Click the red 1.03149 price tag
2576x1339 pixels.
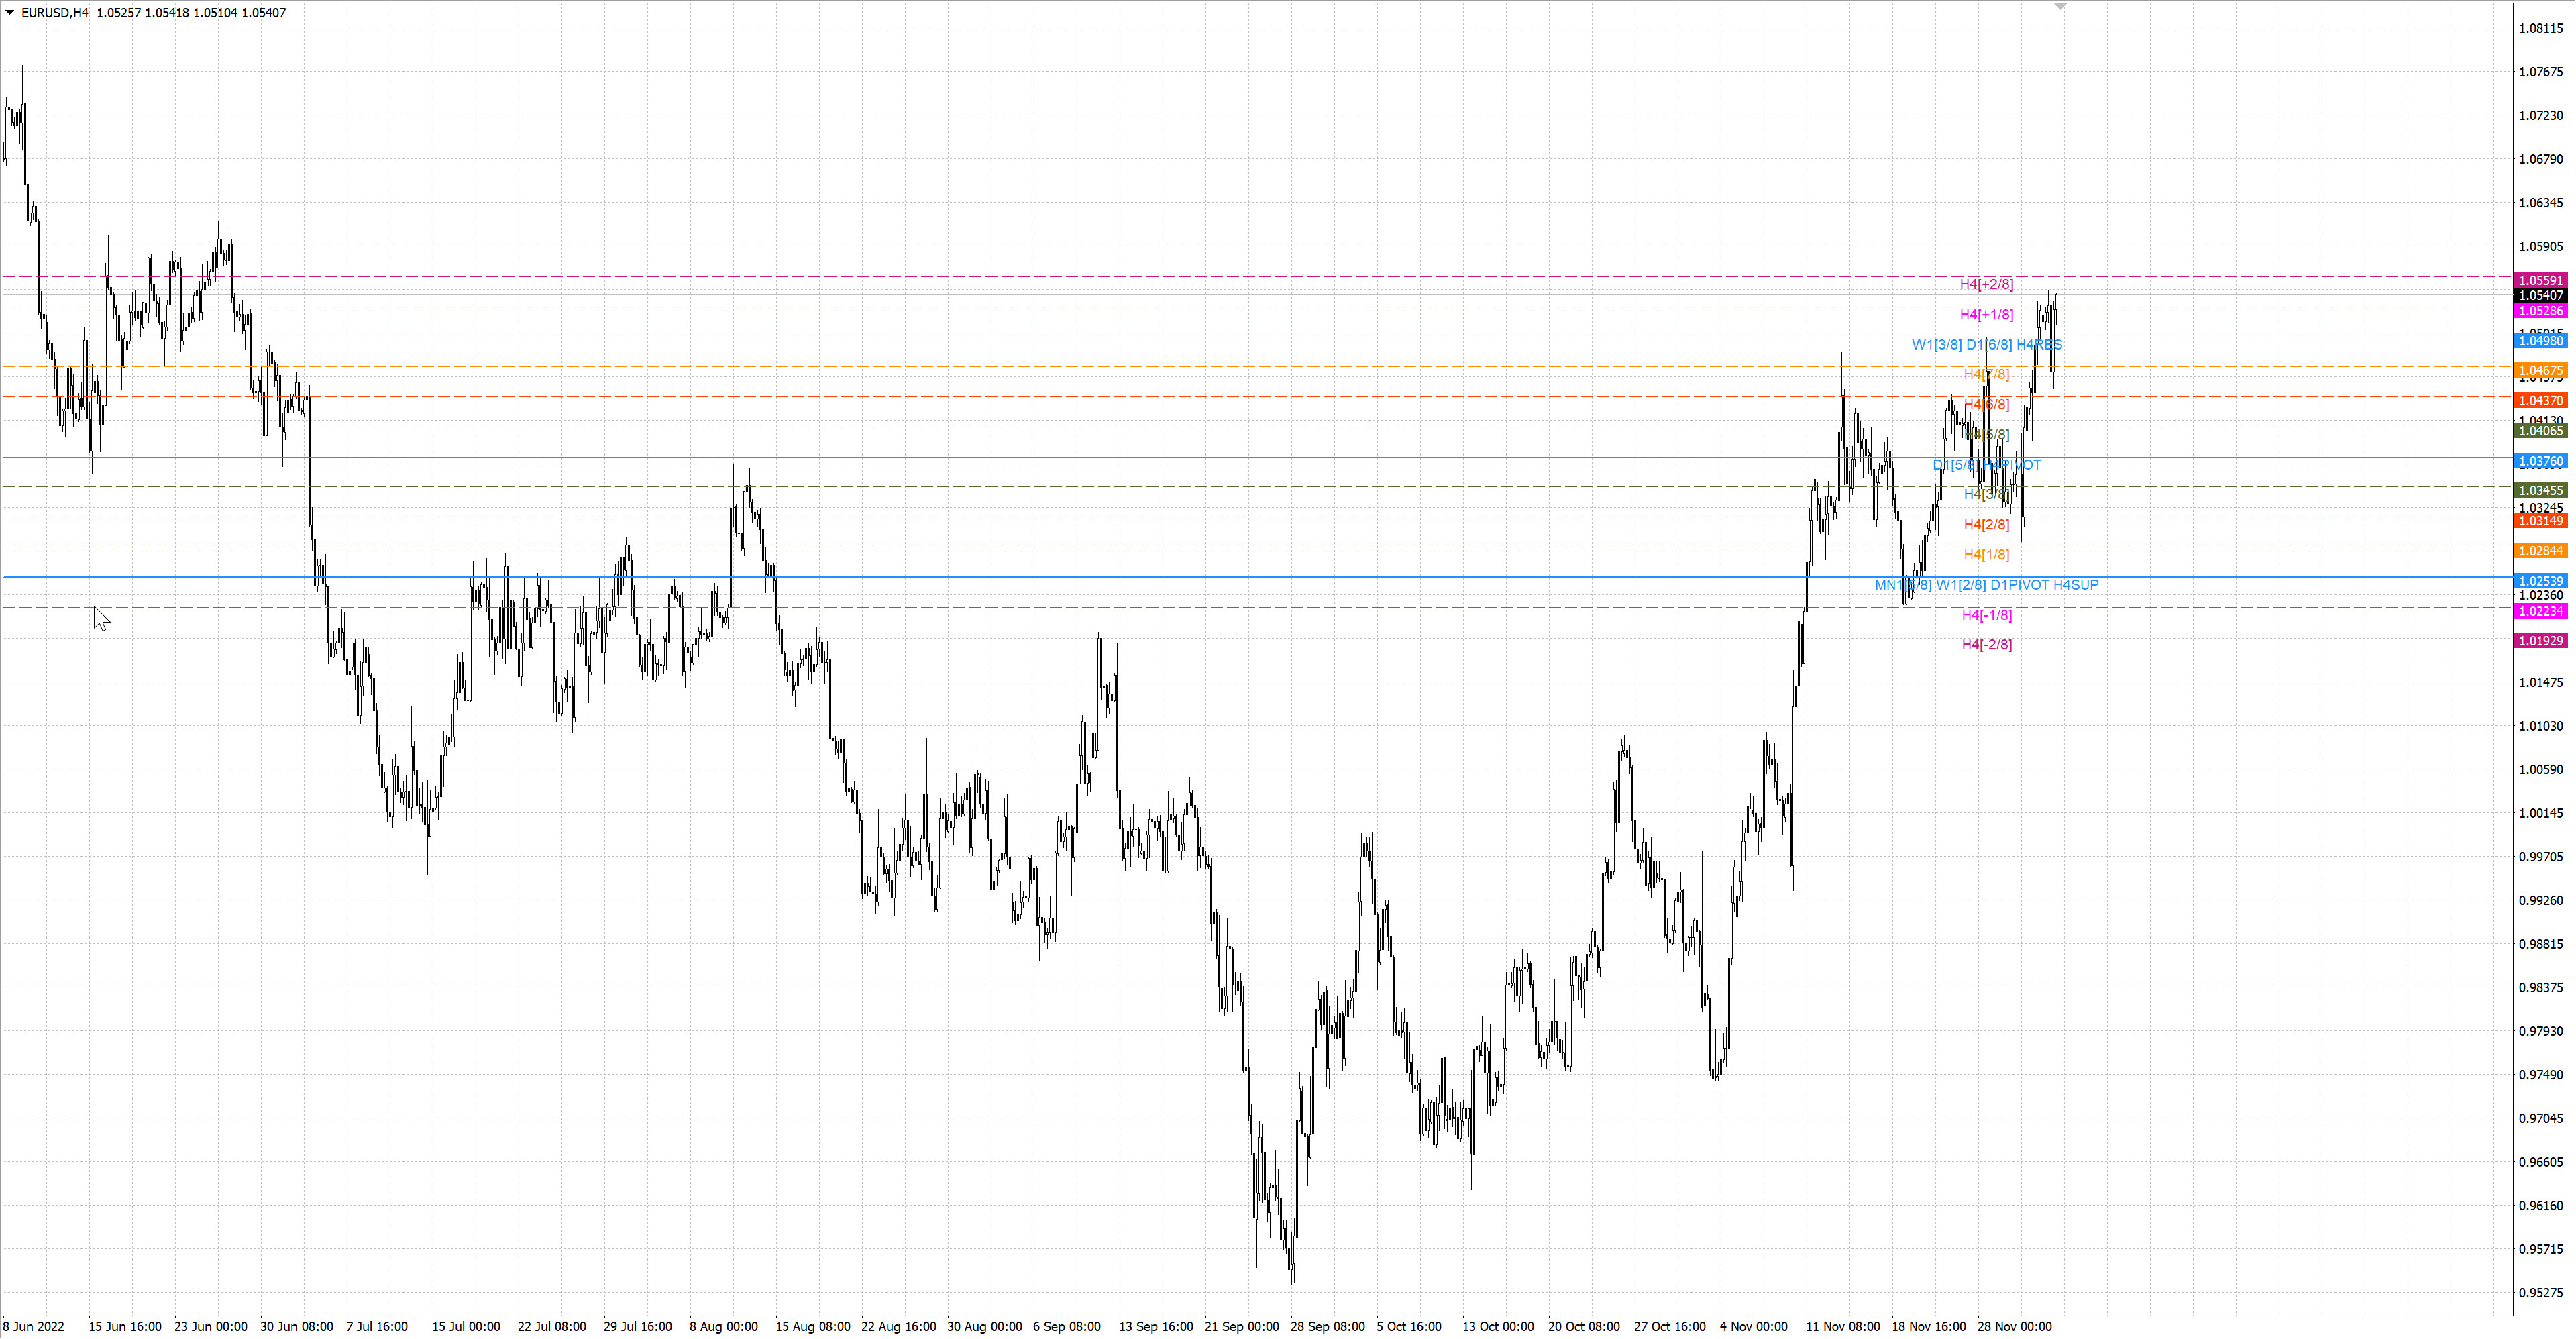click(2540, 521)
